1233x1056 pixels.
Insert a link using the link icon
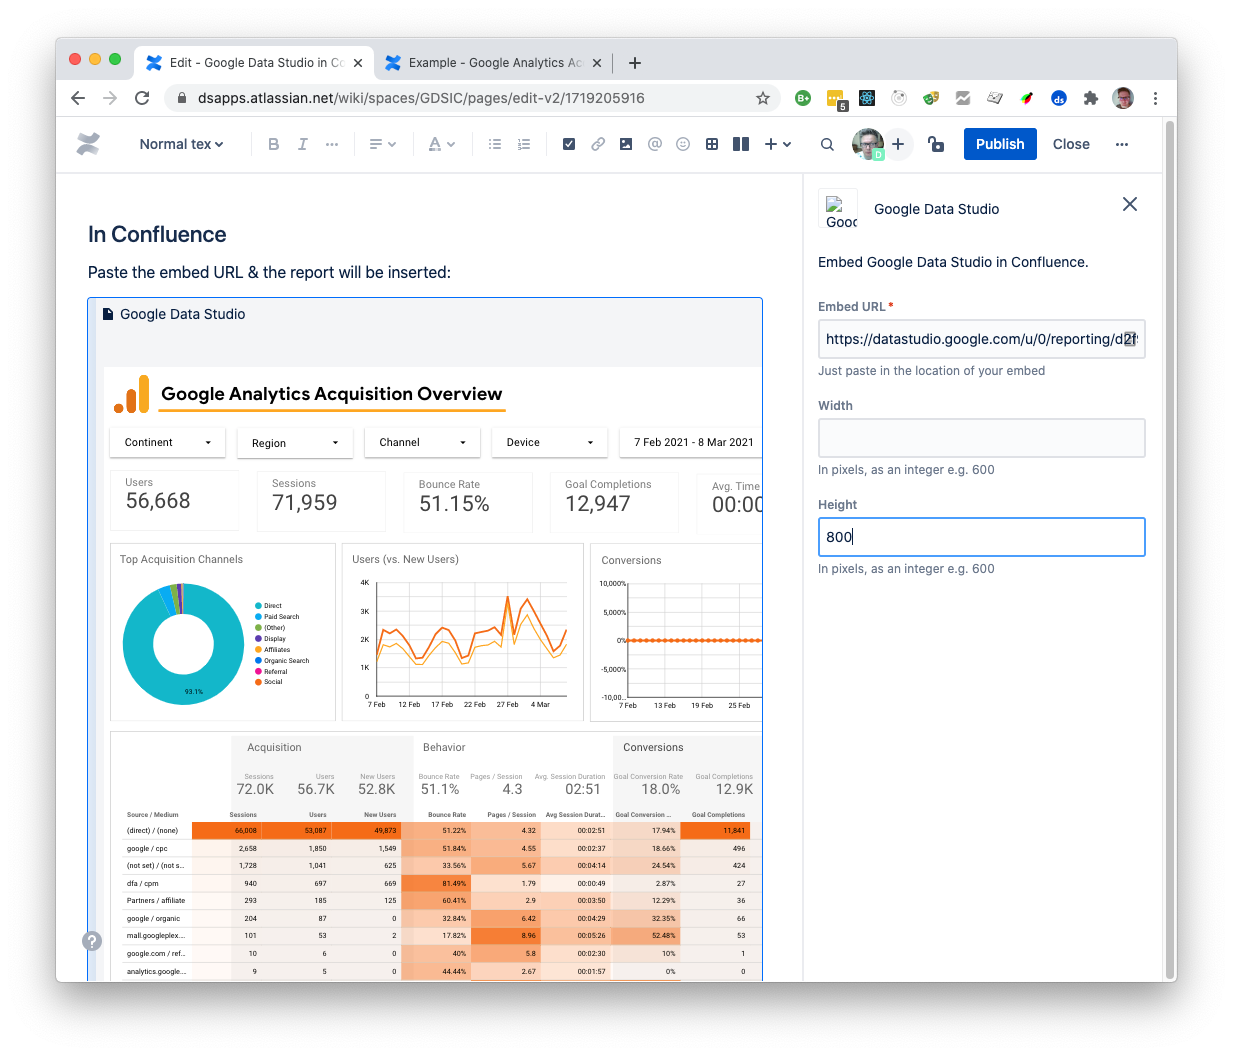point(597,144)
